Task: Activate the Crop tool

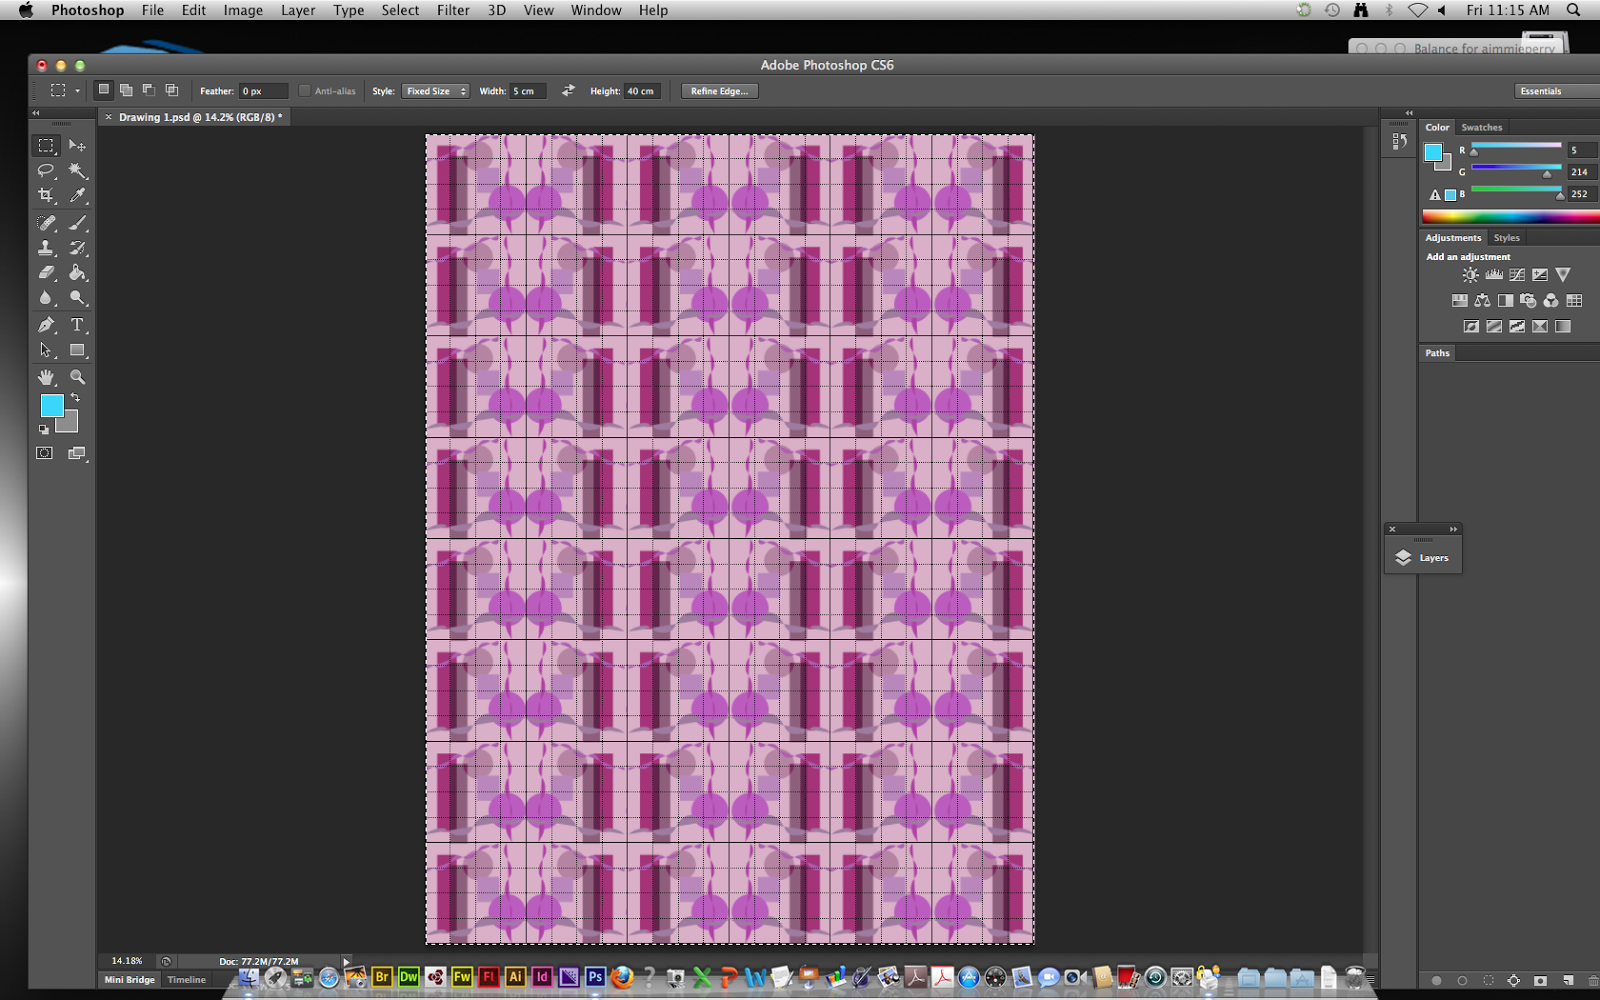Action: click(46, 196)
